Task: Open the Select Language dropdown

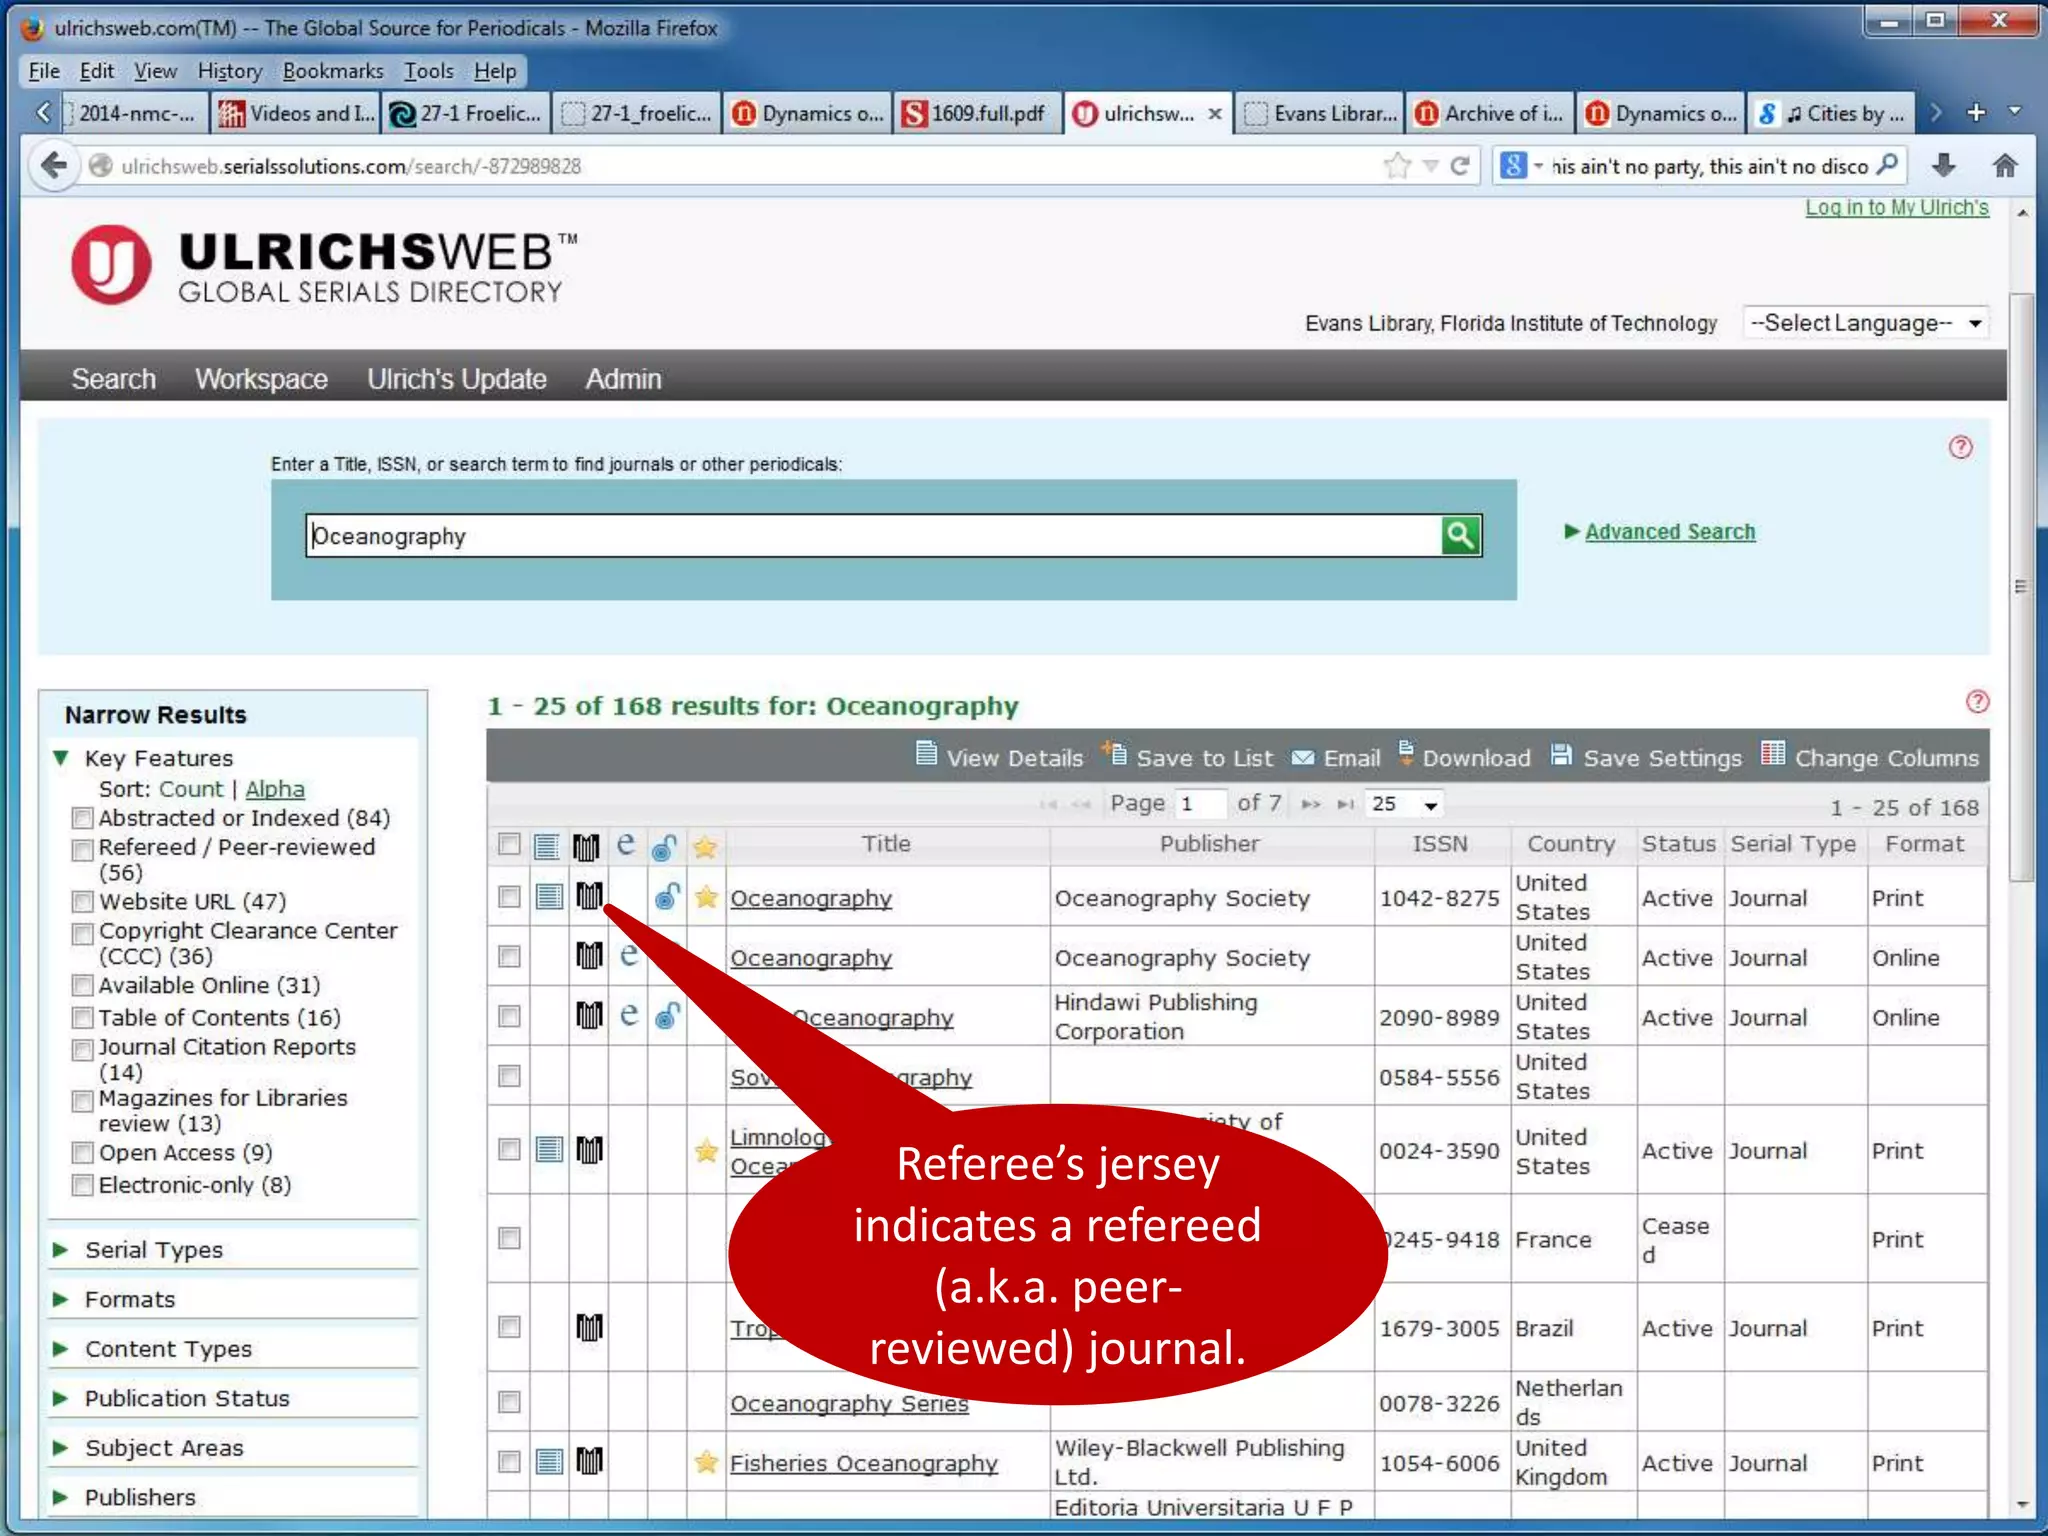Action: [x=1864, y=323]
